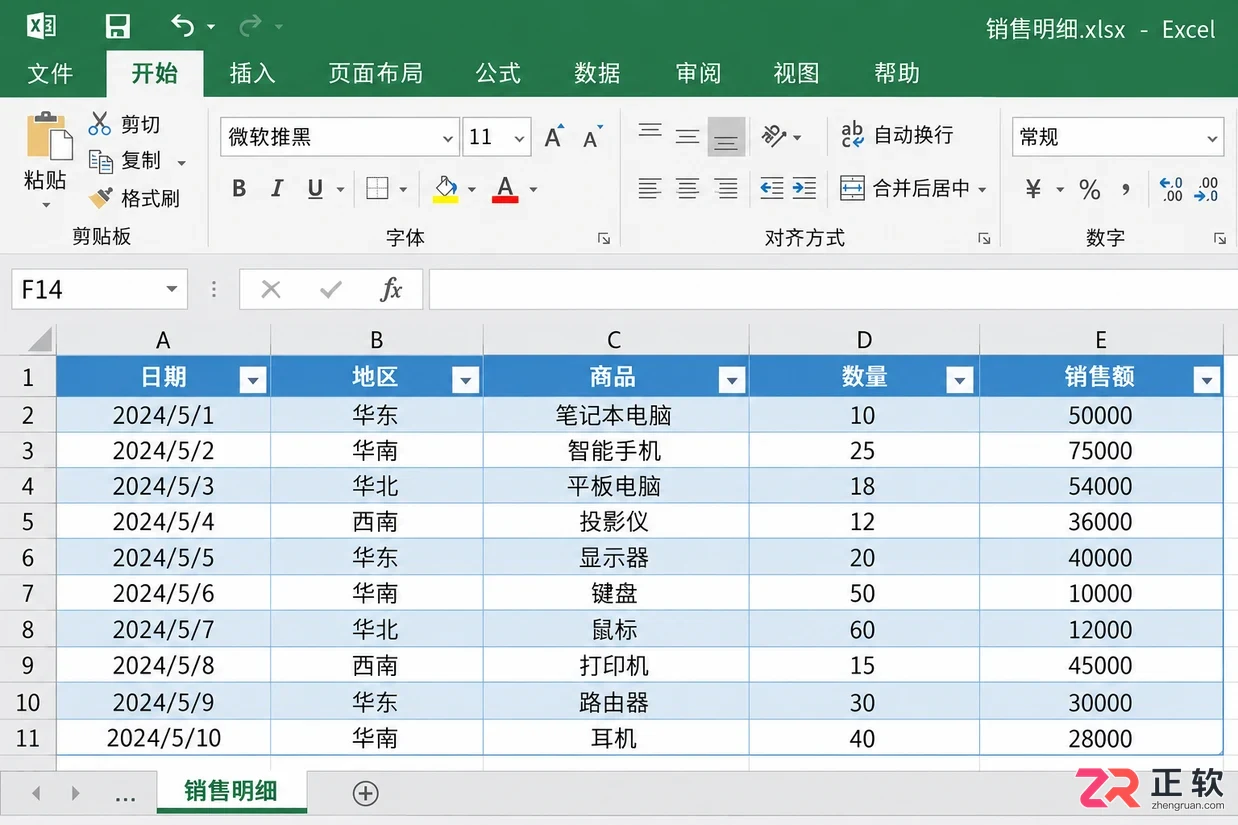Click the Save icon in title bar
Screen dimensions: 1238x825
(x=118, y=26)
